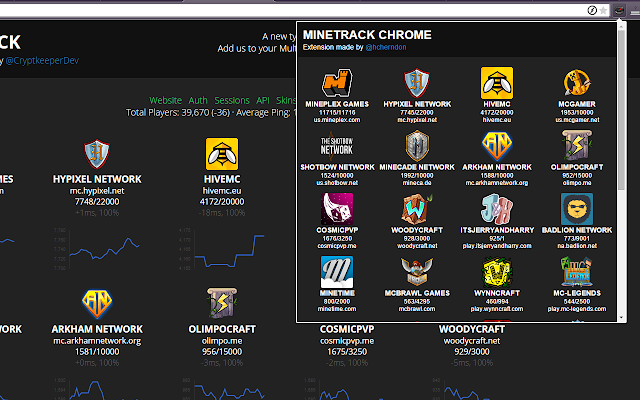
Task: Click the us.mineplex.com address in popup
Action: [337, 120]
